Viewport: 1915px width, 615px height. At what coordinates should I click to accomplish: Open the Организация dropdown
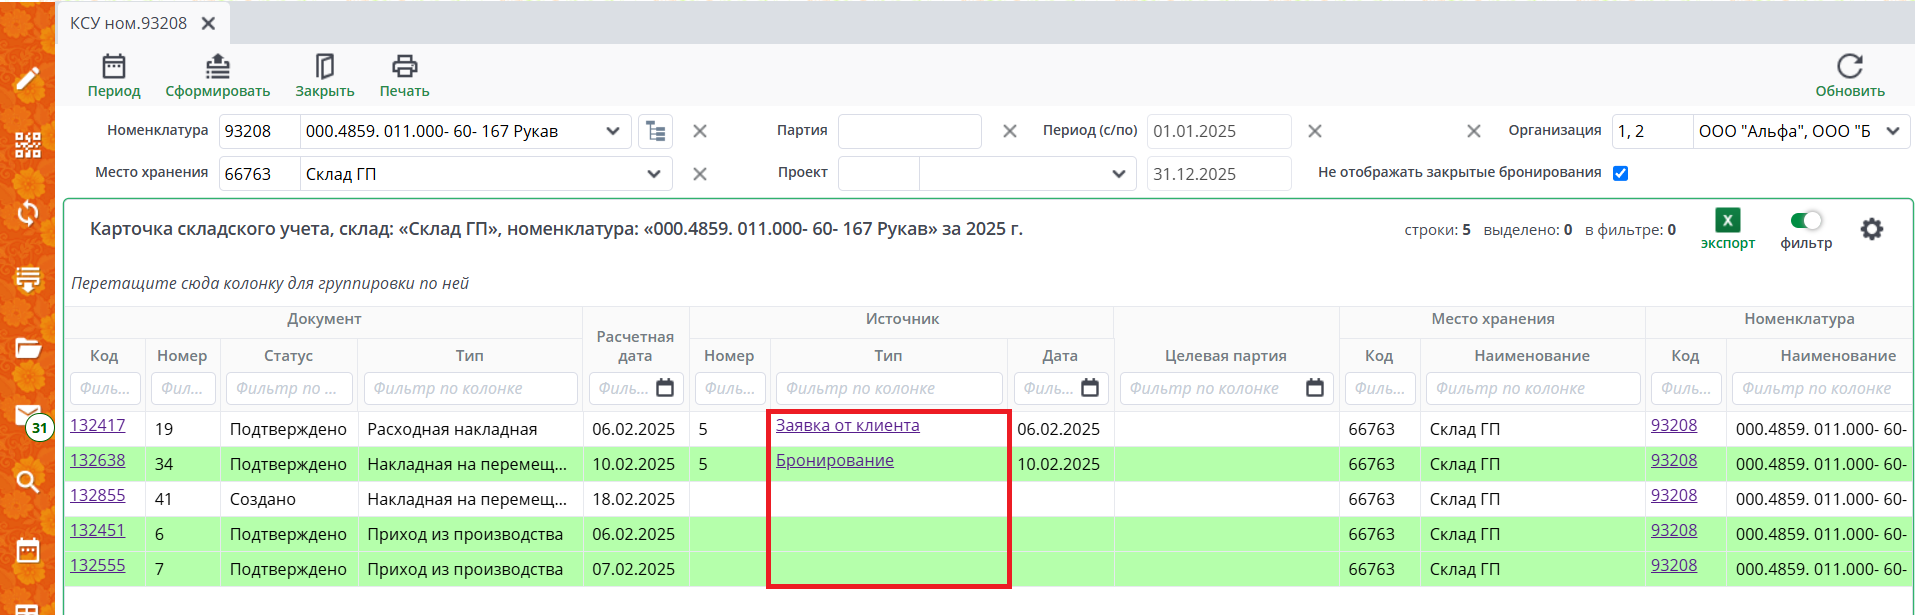point(1892,131)
